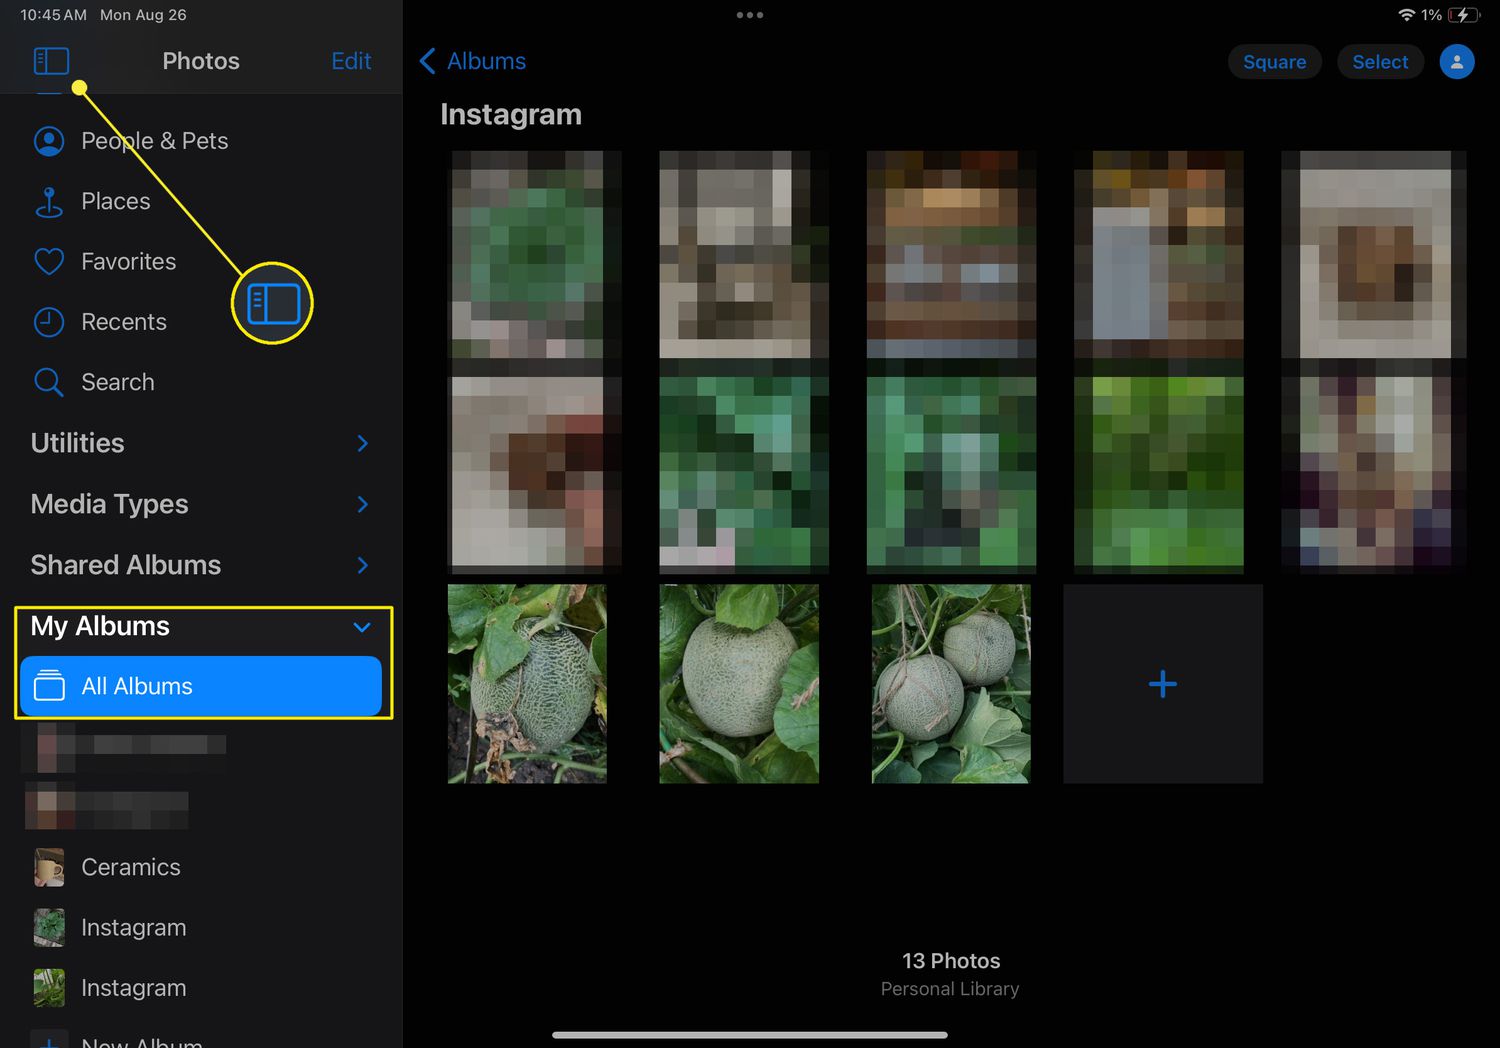Tap the plus tile to add photos
This screenshot has height=1048, width=1500.
(1162, 684)
